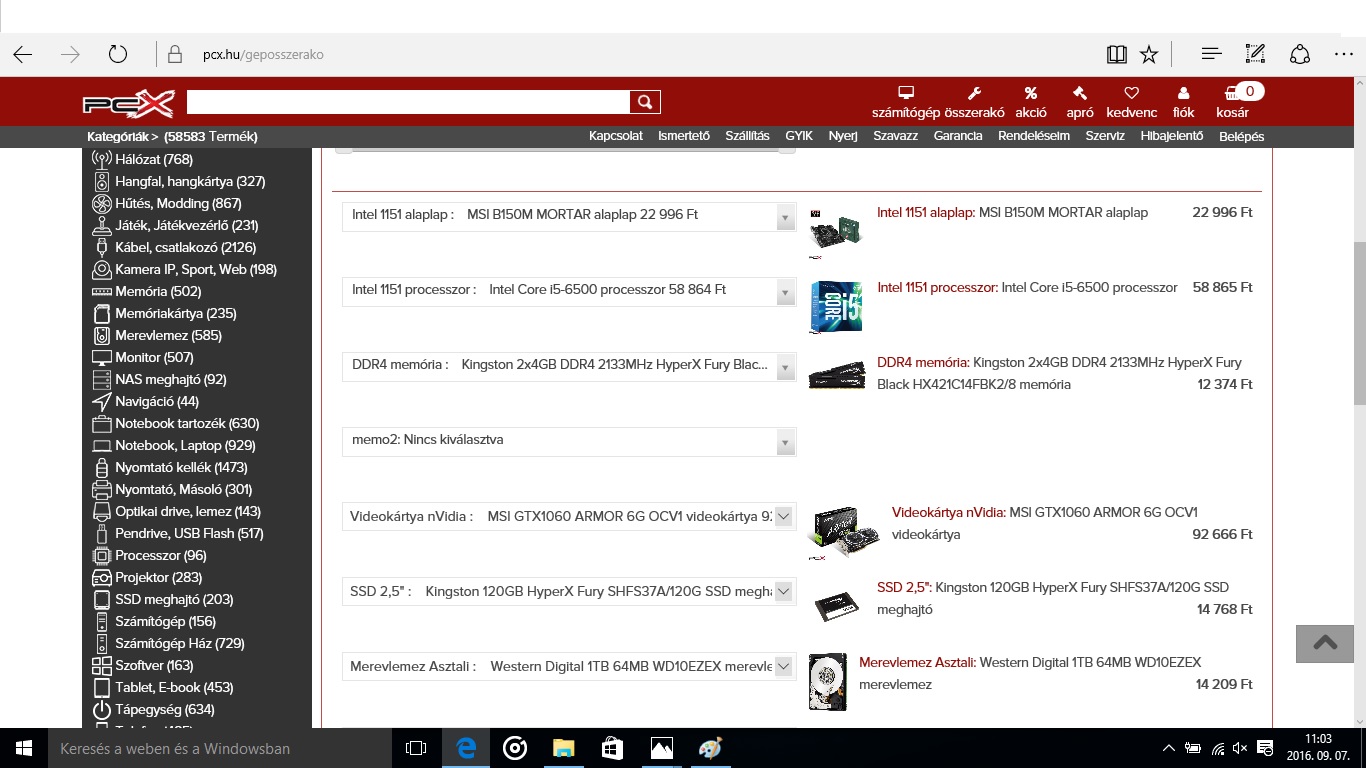1366x768 pixels.
Task: Open the browser share icon
Action: click(x=1300, y=55)
